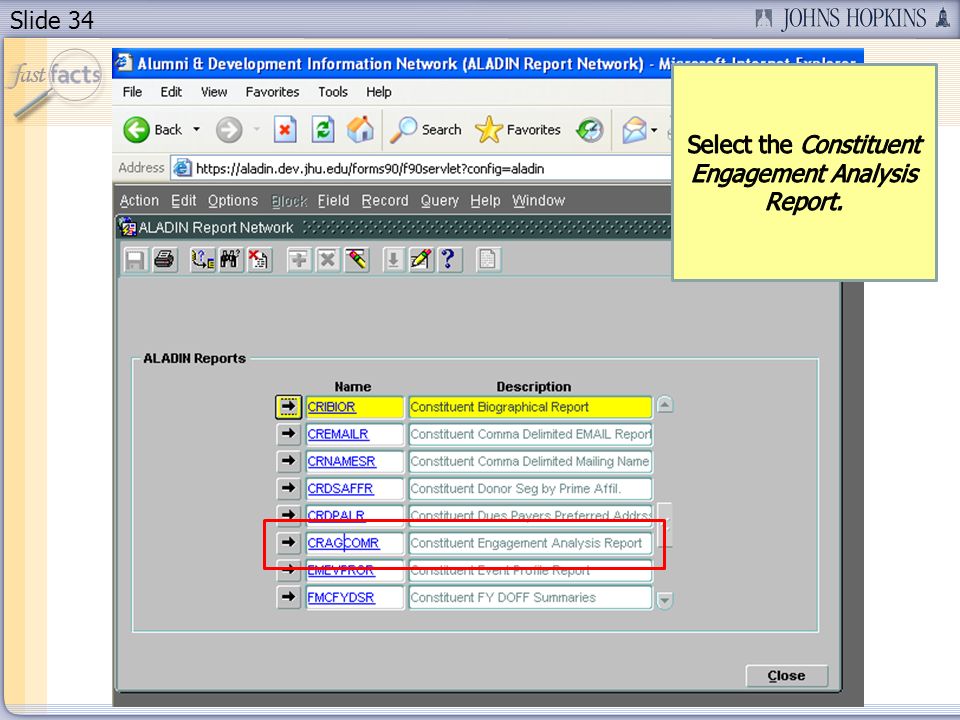Click the Close button at bottom right

(787, 676)
